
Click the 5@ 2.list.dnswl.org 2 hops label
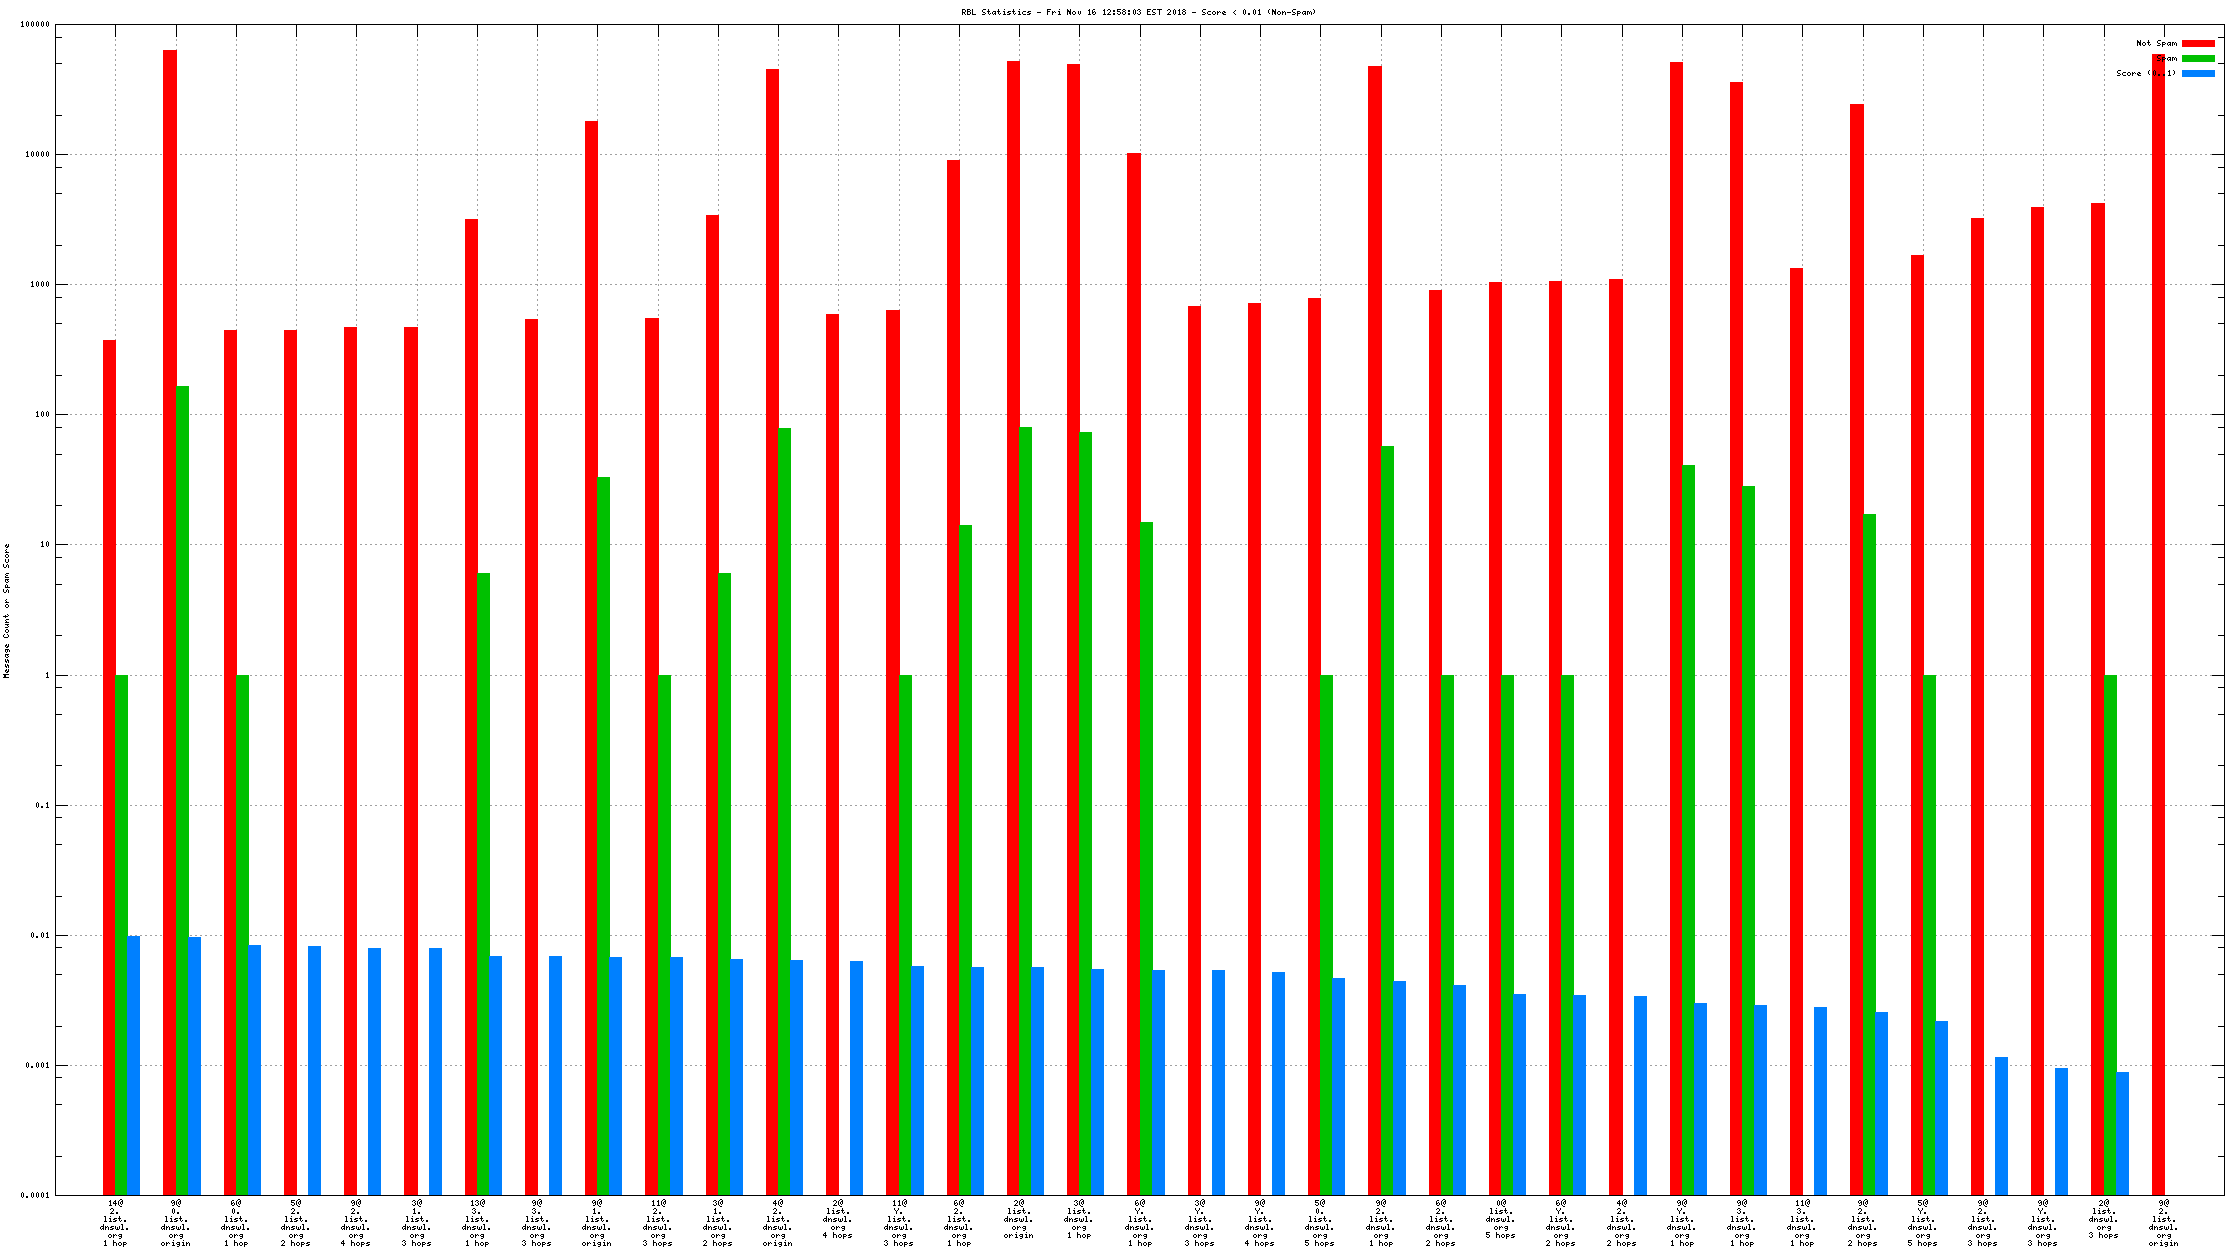[x=296, y=1222]
